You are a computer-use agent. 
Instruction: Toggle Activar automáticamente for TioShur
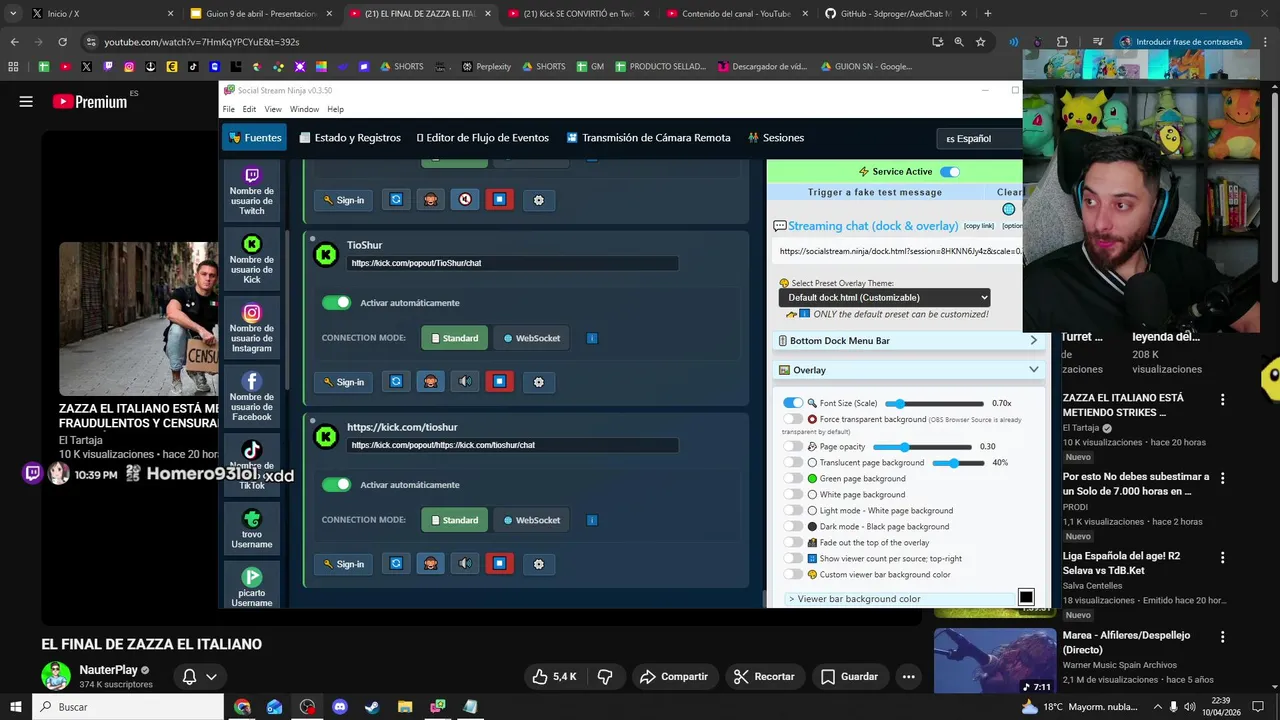(337, 302)
